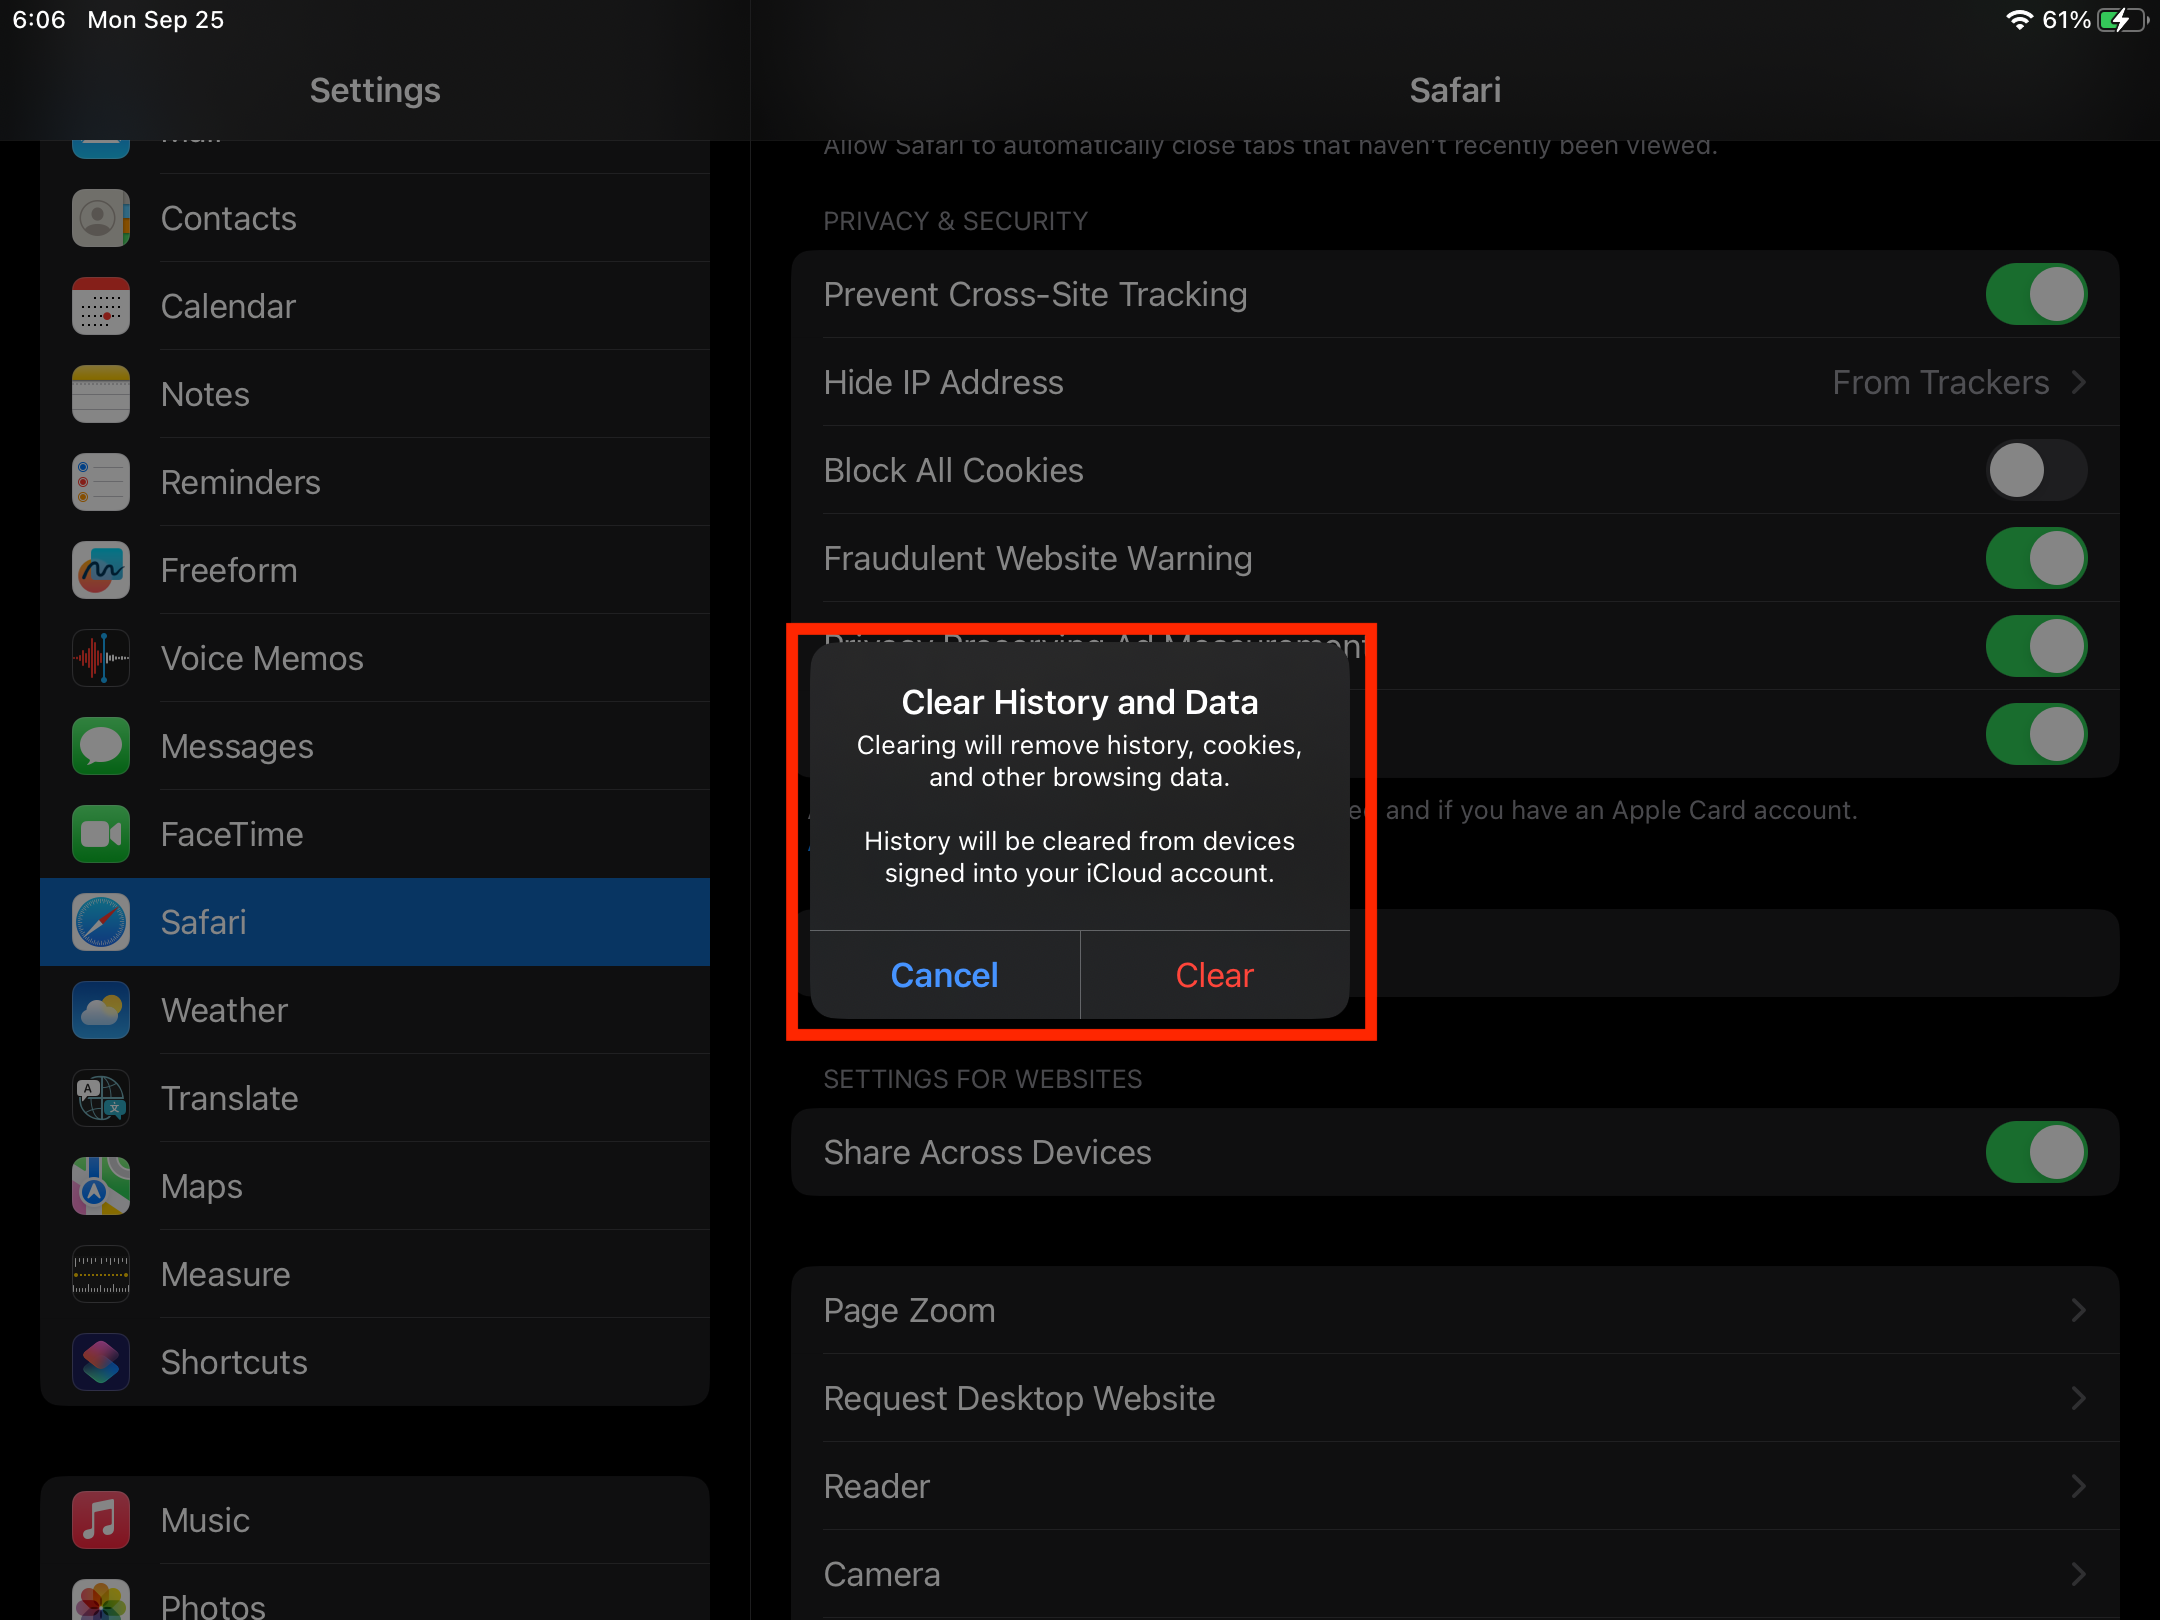Tap the battery charging indicator

point(2122,20)
